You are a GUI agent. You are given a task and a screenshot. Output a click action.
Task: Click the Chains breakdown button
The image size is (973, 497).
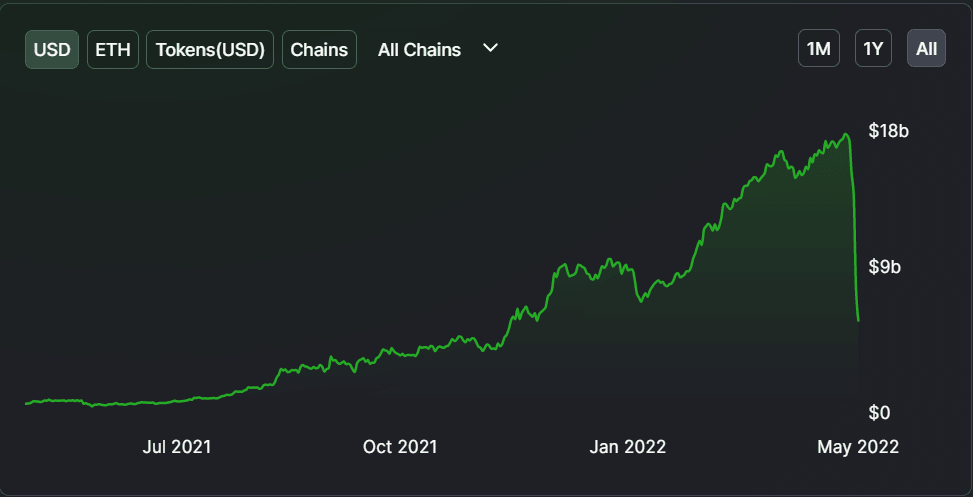point(319,49)
